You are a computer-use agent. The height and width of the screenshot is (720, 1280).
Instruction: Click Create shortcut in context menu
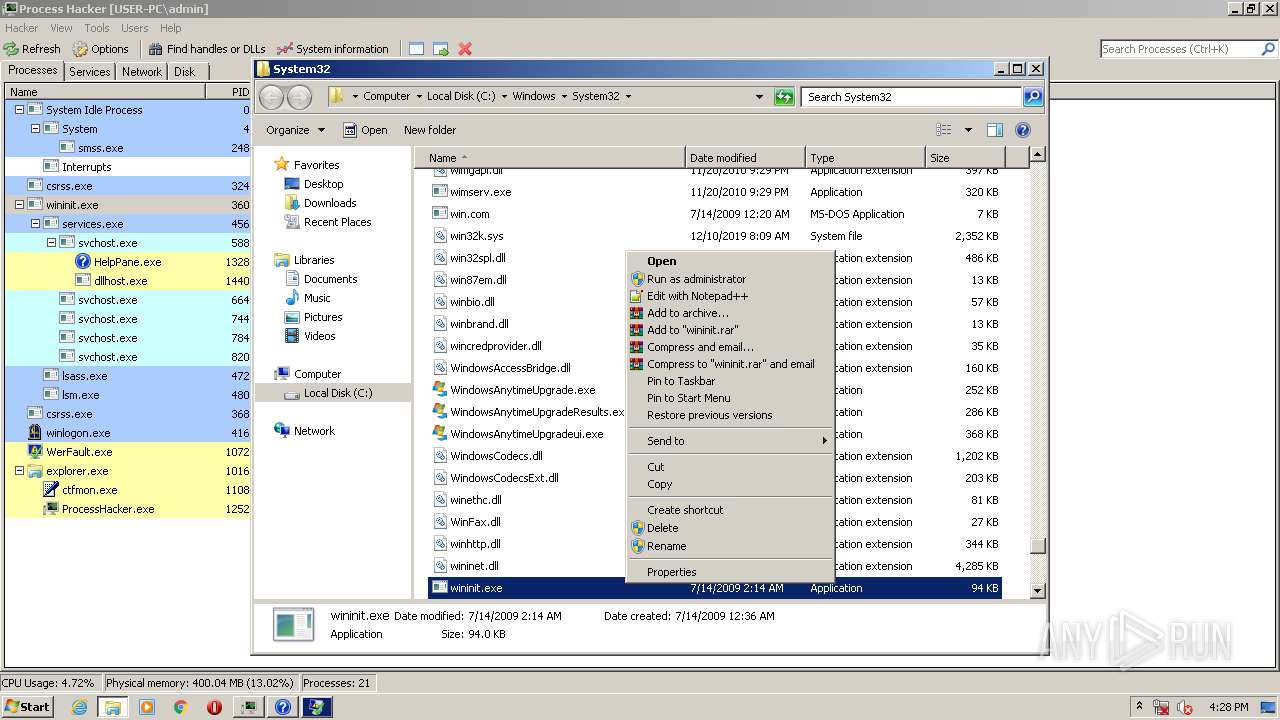tap(685, 510)
